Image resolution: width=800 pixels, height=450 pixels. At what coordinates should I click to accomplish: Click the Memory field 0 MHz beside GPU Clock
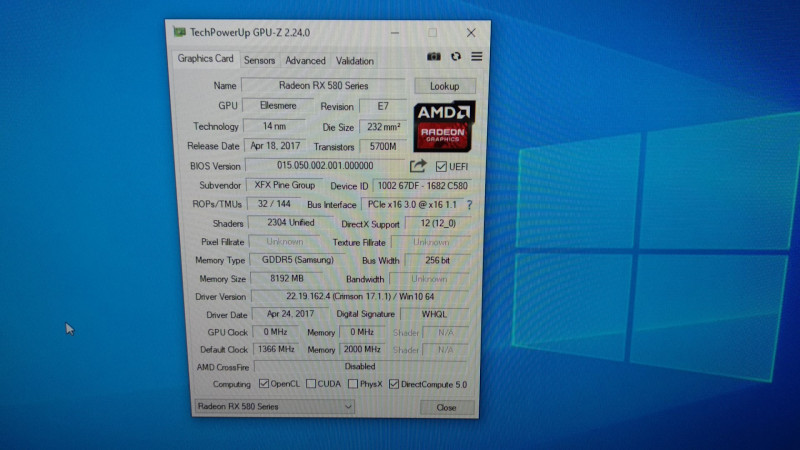pyautogui.click(x=362, y=332)
